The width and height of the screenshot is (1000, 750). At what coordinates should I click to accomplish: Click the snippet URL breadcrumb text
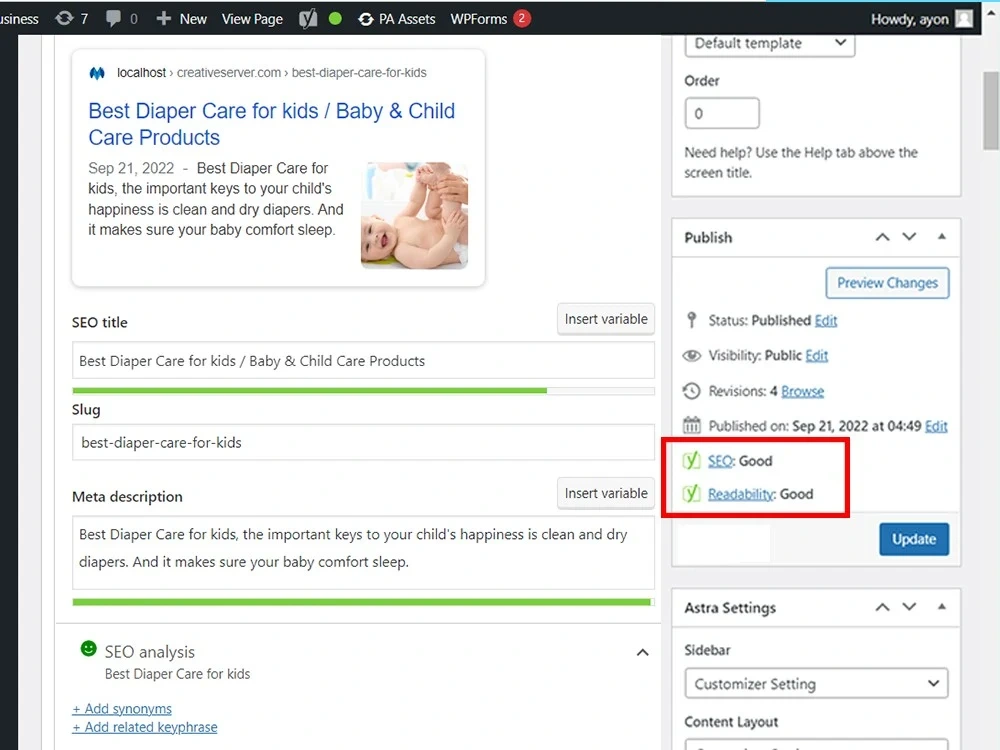tap(272, 73)
